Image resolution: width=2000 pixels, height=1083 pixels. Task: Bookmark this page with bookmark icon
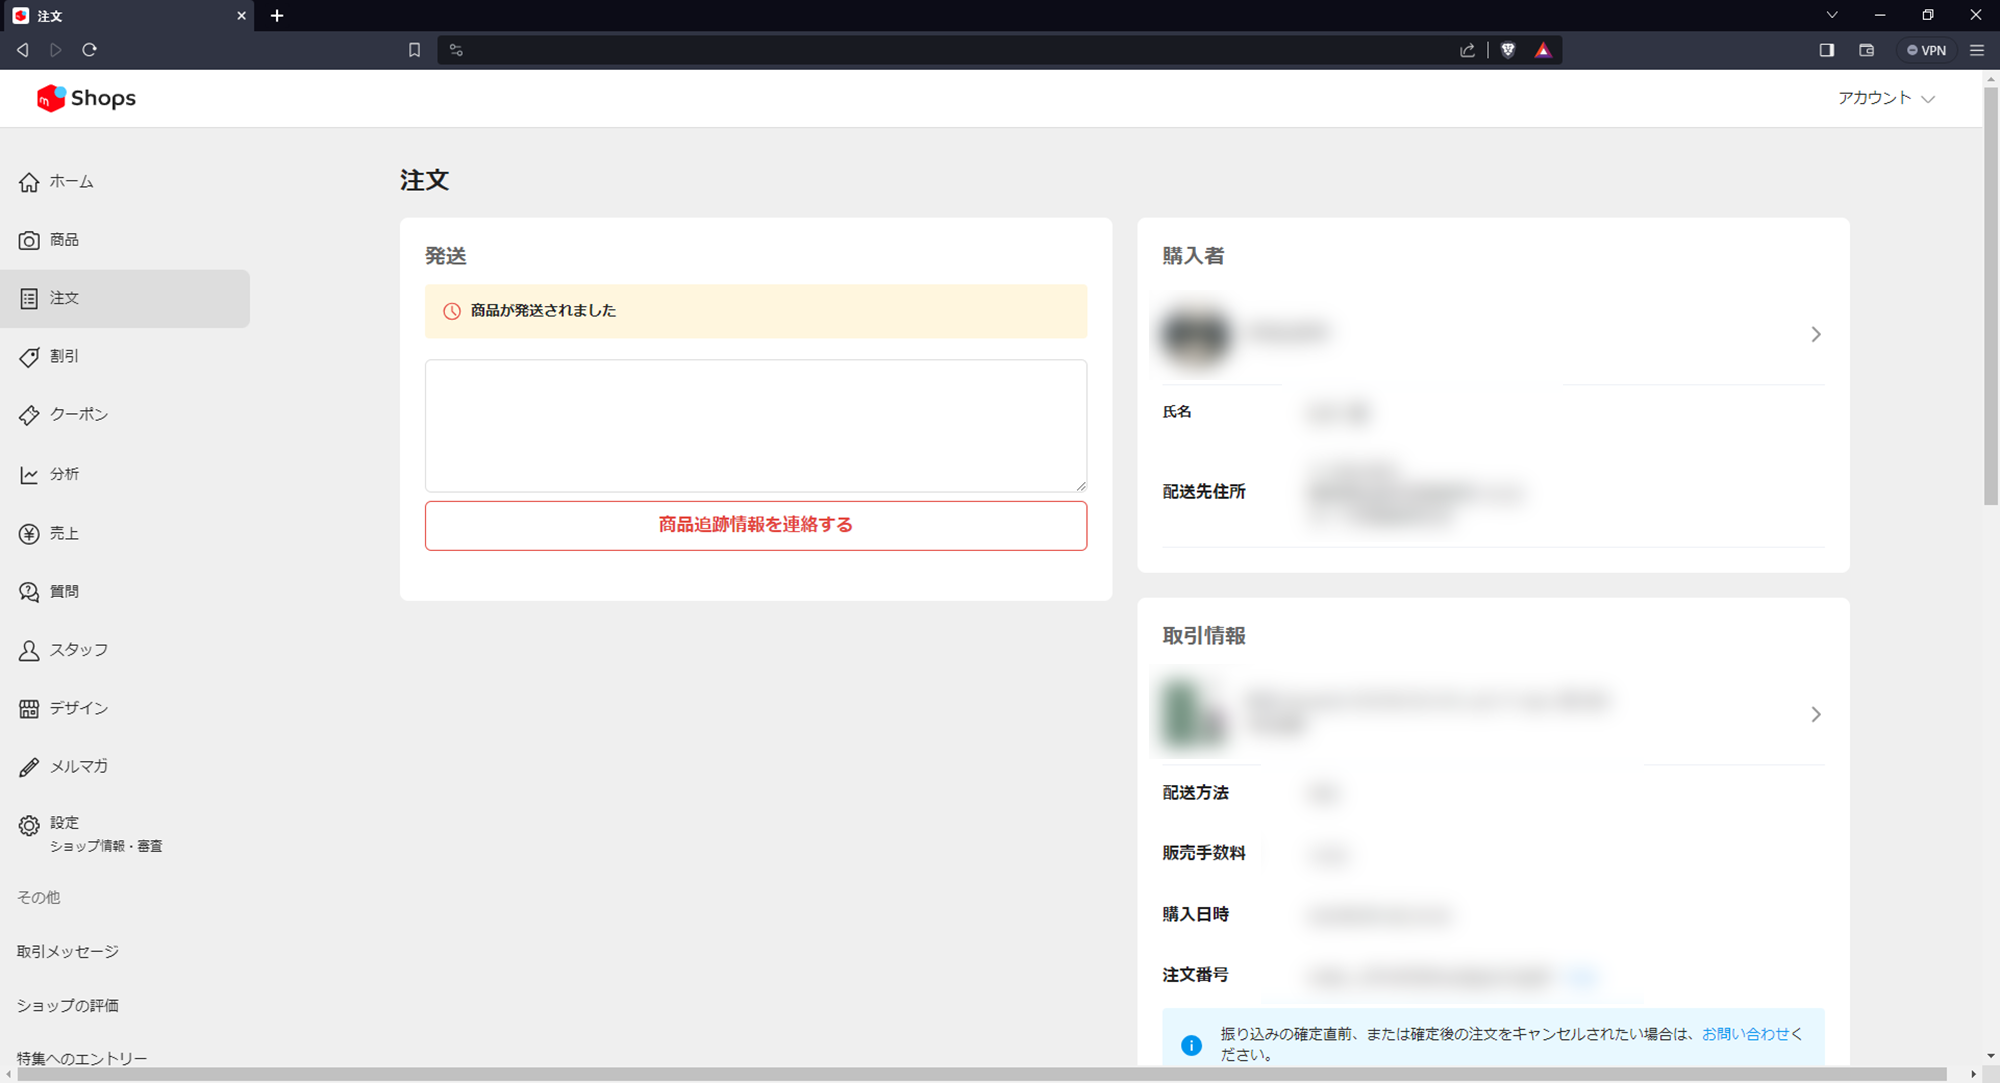(x=414, y=50)
